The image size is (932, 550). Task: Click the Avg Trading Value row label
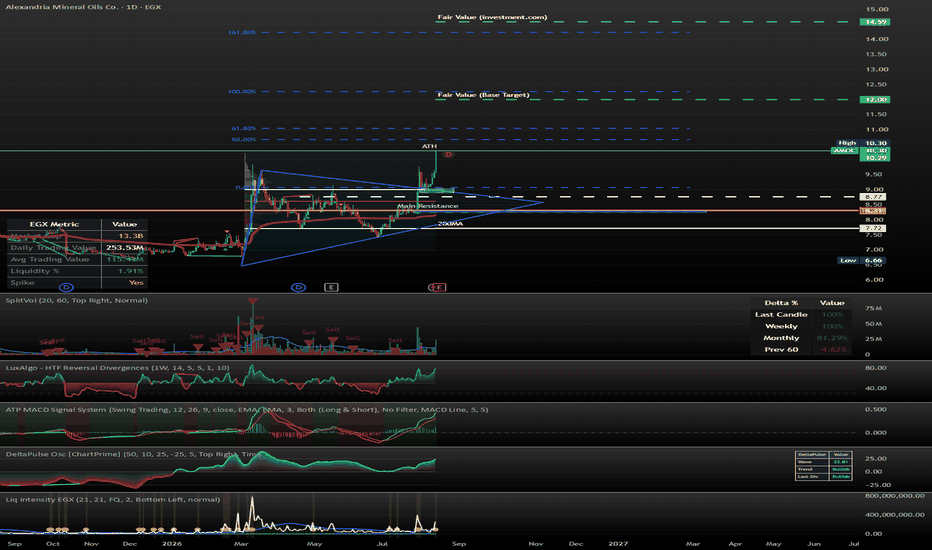tap(50, 259)
